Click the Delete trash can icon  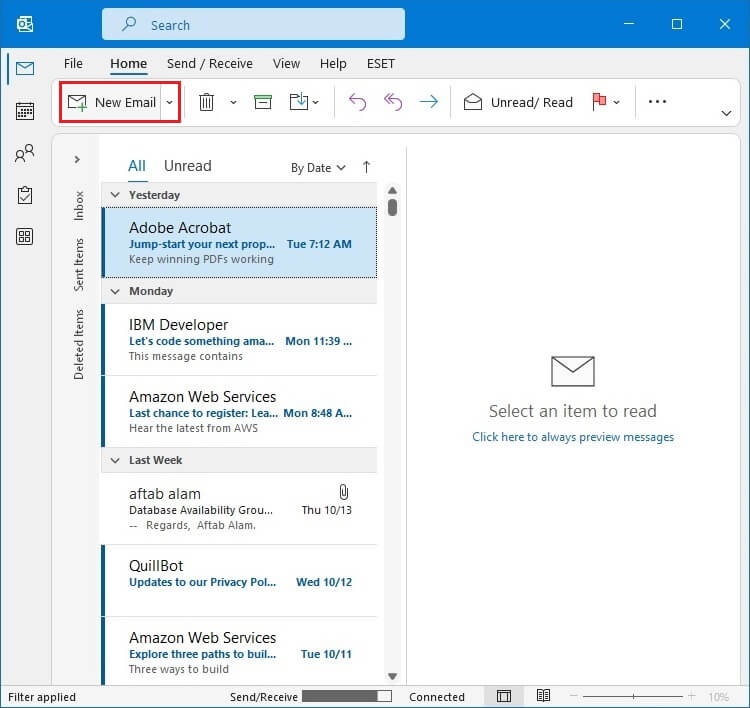pos(206,102)
